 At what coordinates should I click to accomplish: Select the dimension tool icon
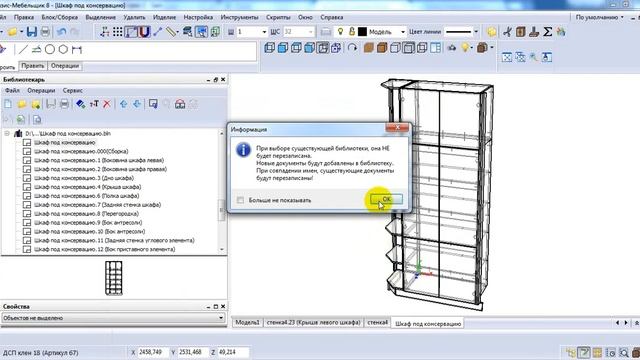[x=77, y=50]
